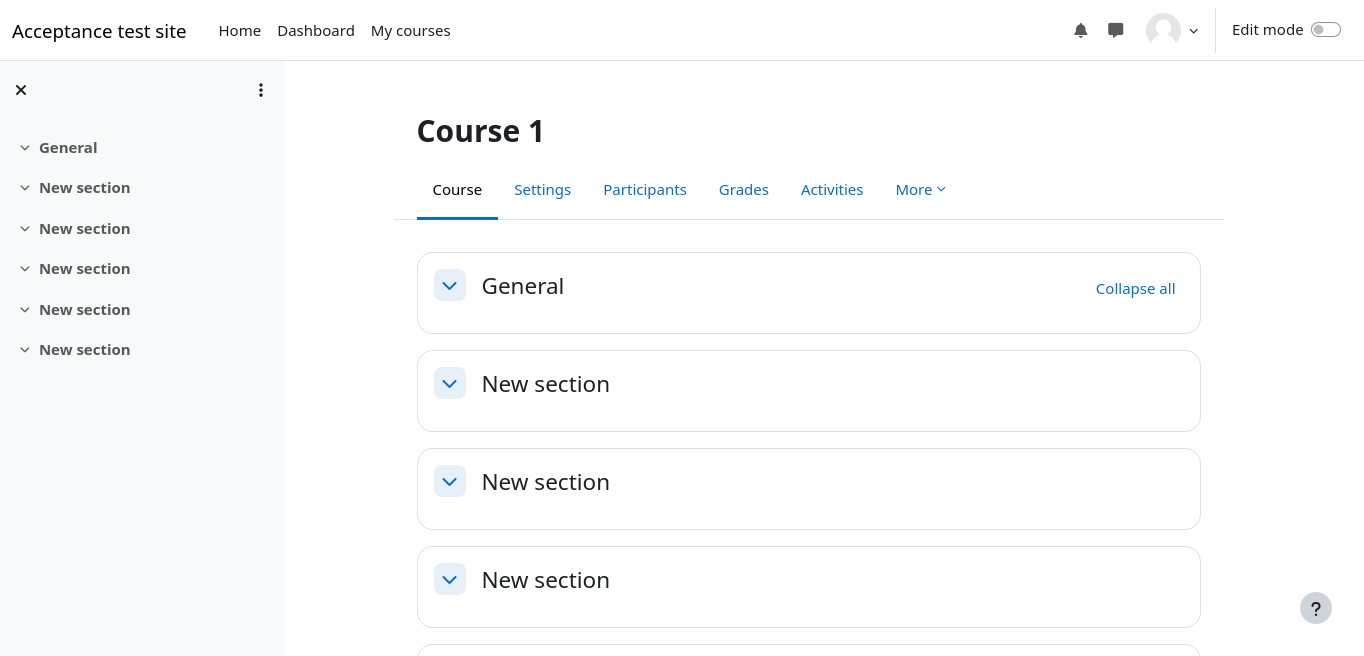Open the user menu dropdown arrow
1364x656 pixels.
(1194, 31)
